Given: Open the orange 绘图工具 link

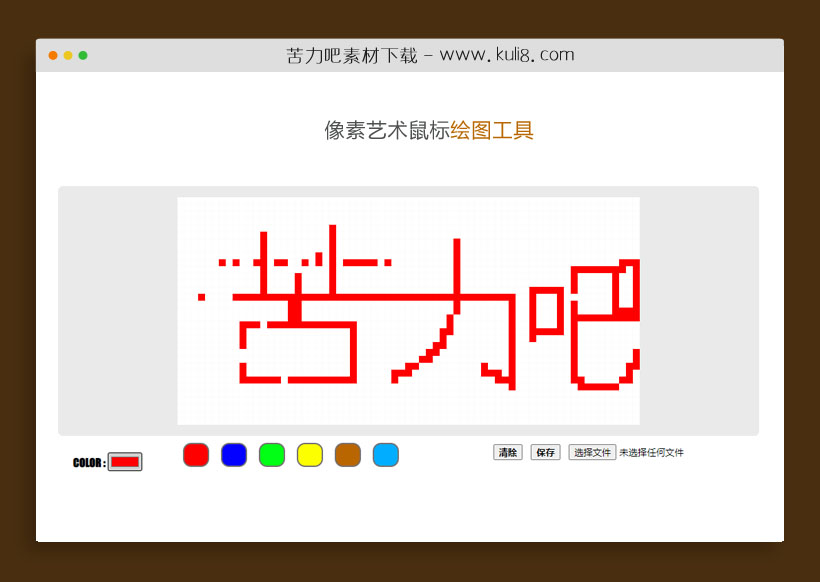Looking at the screenshot, I should pos(493,130).
